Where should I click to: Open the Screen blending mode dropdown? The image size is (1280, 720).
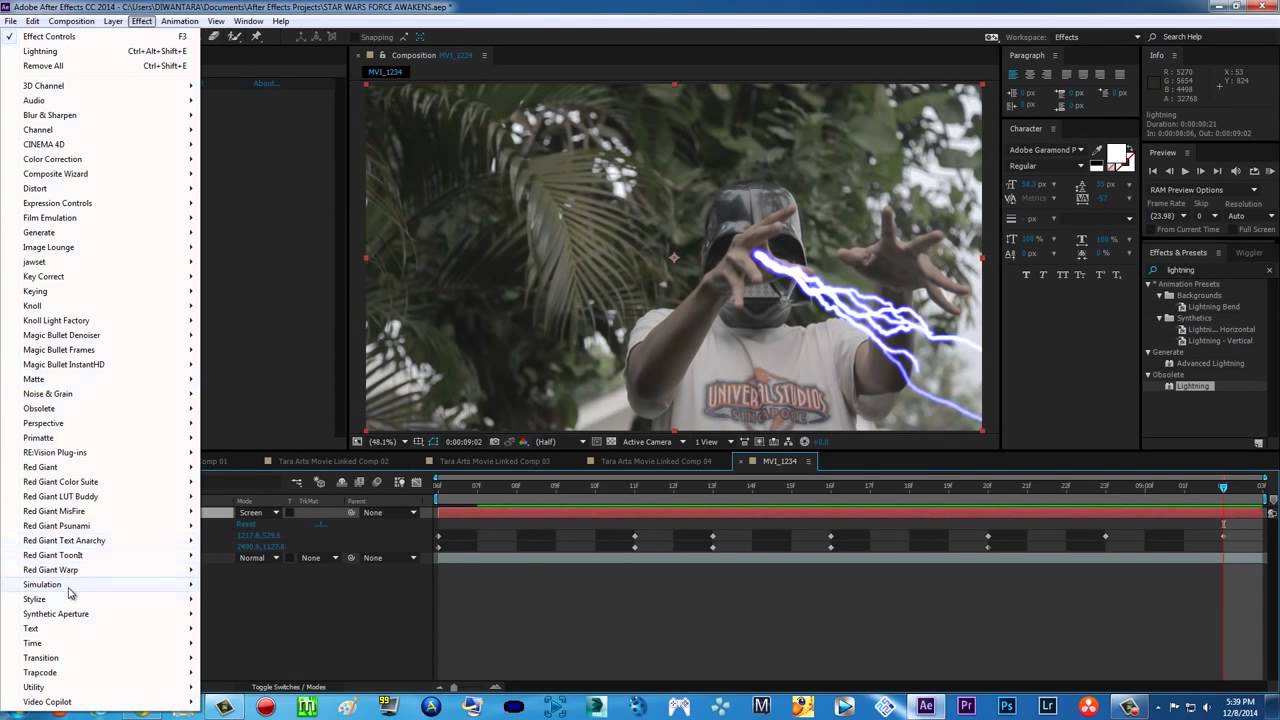[x=258, y=513]
